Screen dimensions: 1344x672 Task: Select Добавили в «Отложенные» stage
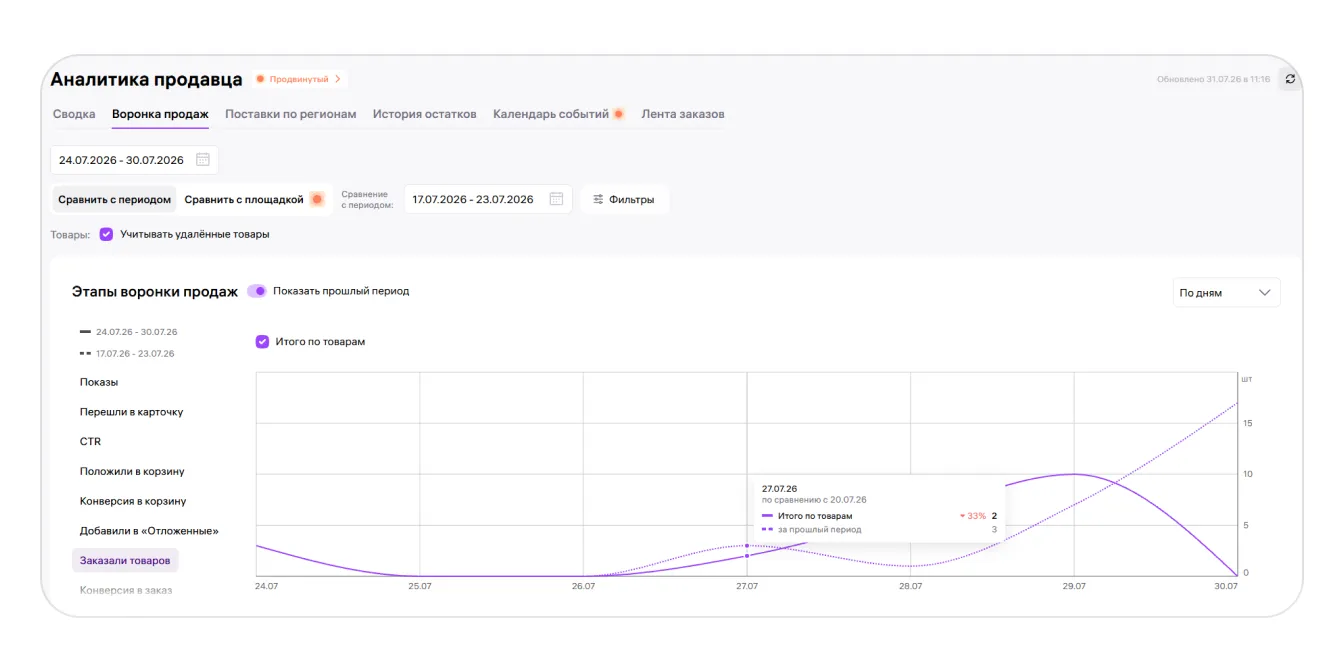click(x=149, y=531)
